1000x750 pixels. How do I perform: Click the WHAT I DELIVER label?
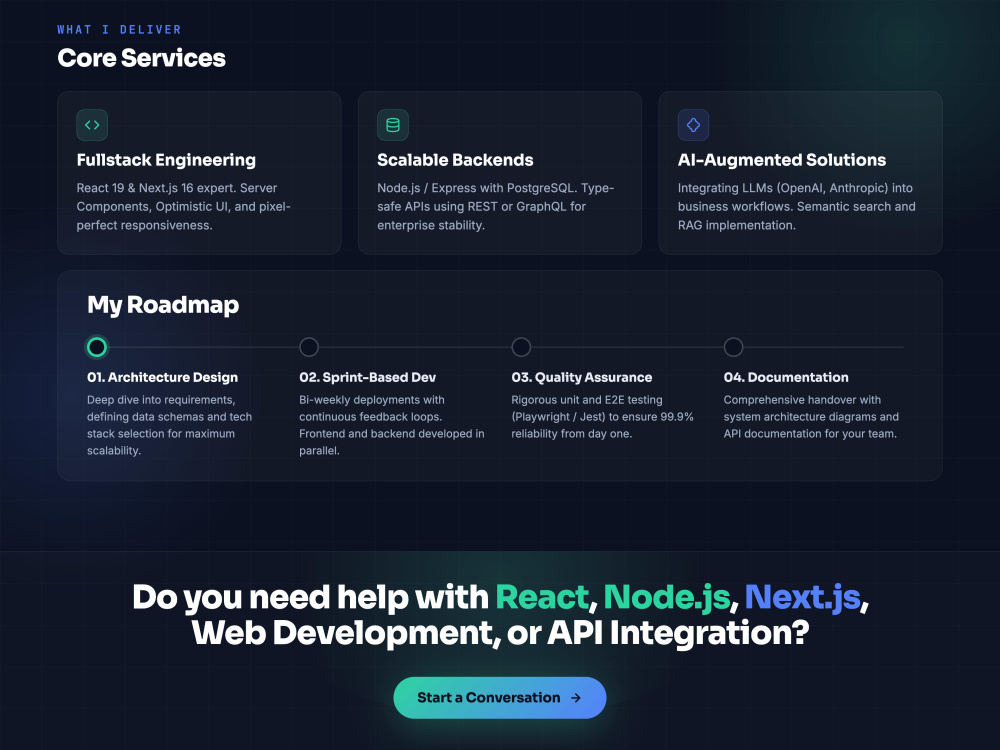(119, 29)
